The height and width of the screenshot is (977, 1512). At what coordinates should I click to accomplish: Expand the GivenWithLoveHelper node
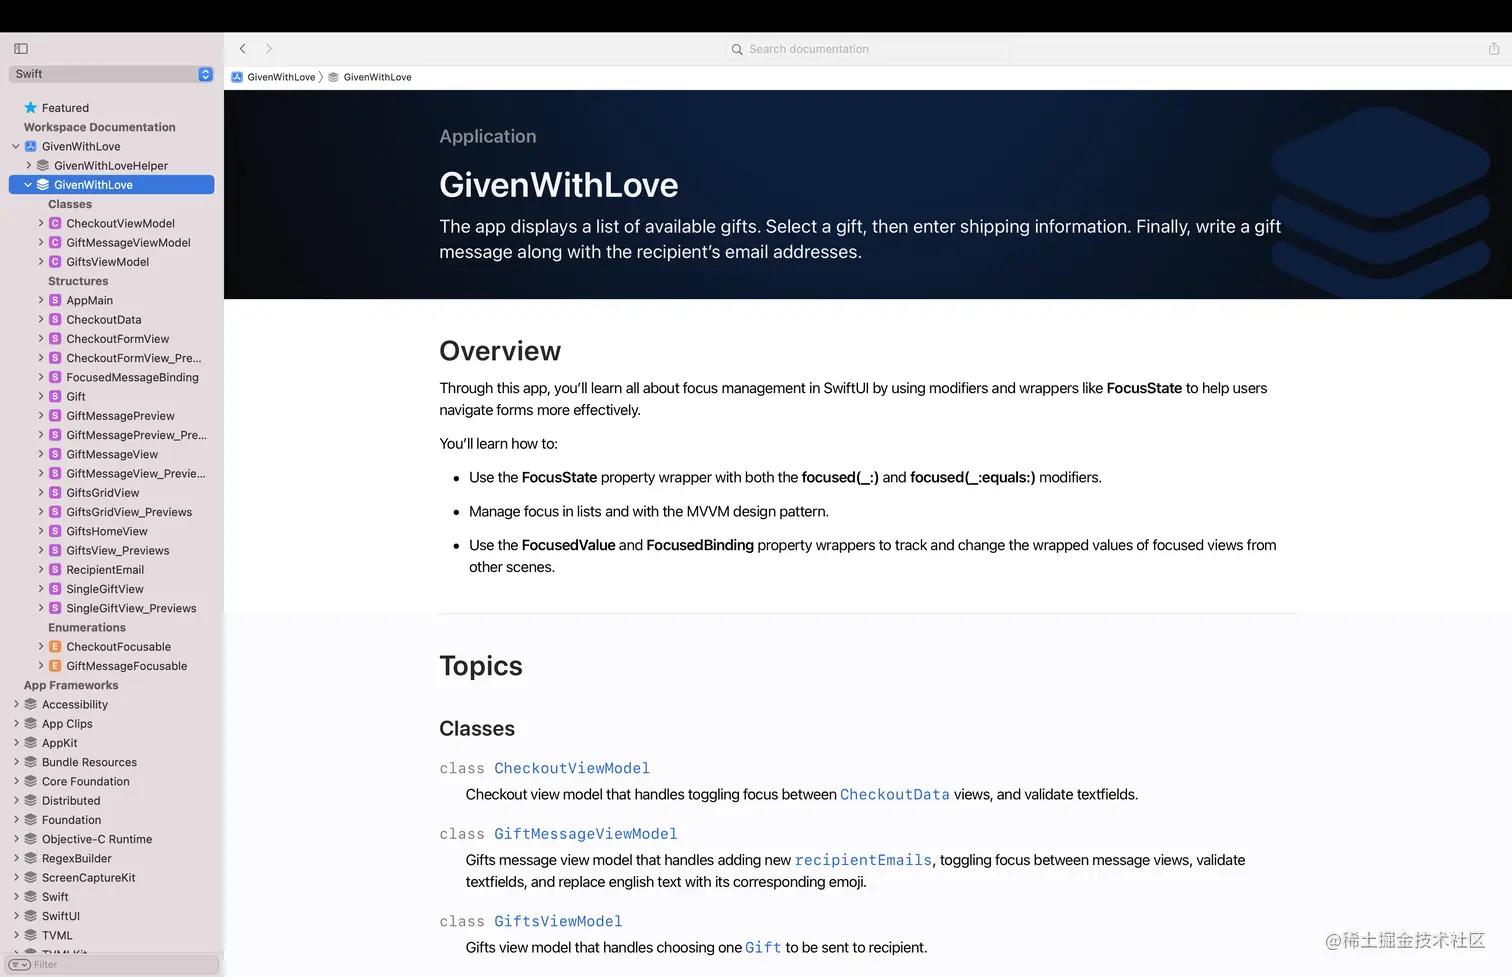coord(28,166)
